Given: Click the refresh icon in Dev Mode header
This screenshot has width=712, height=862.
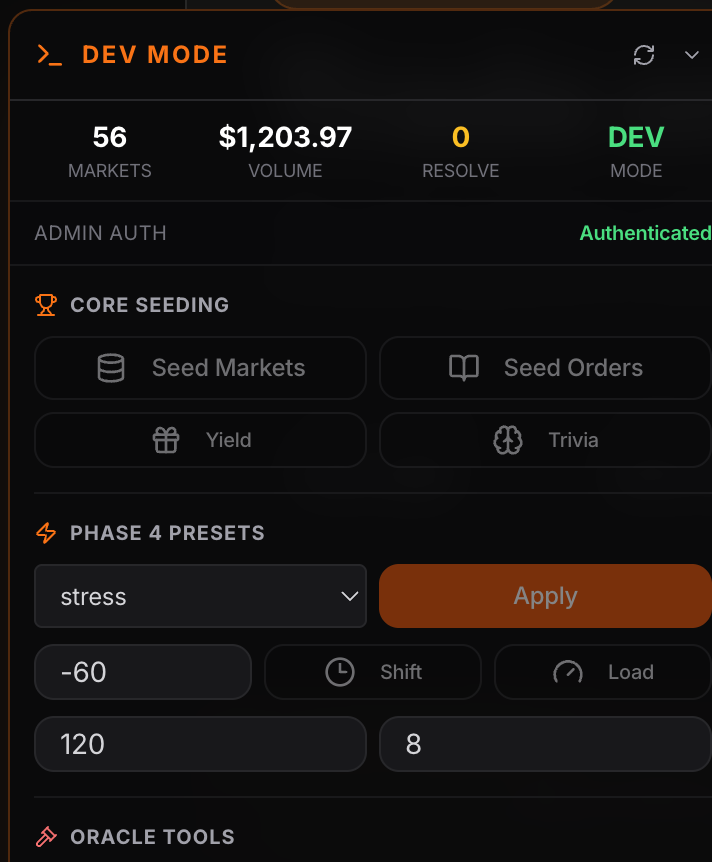Looking at the screenshot, I should click(644, 55).
